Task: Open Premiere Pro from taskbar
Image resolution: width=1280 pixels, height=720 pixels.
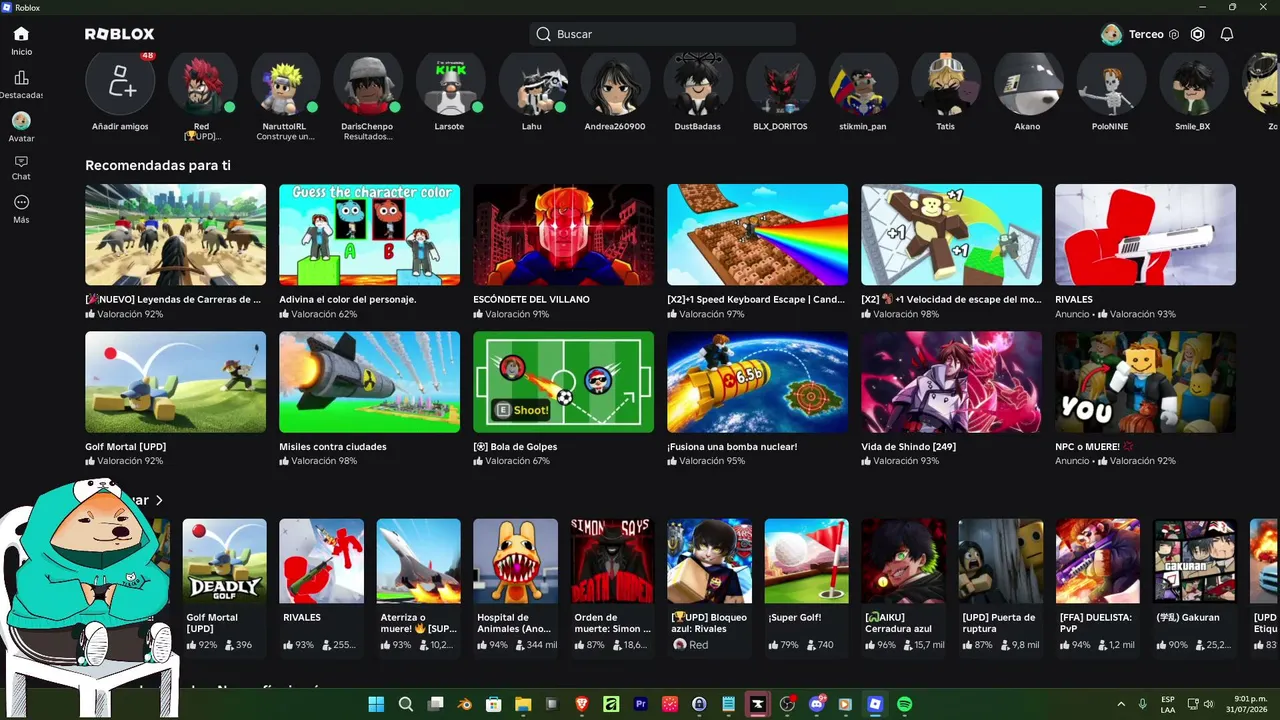Action: pyautogui.click(x=641, y=704)
